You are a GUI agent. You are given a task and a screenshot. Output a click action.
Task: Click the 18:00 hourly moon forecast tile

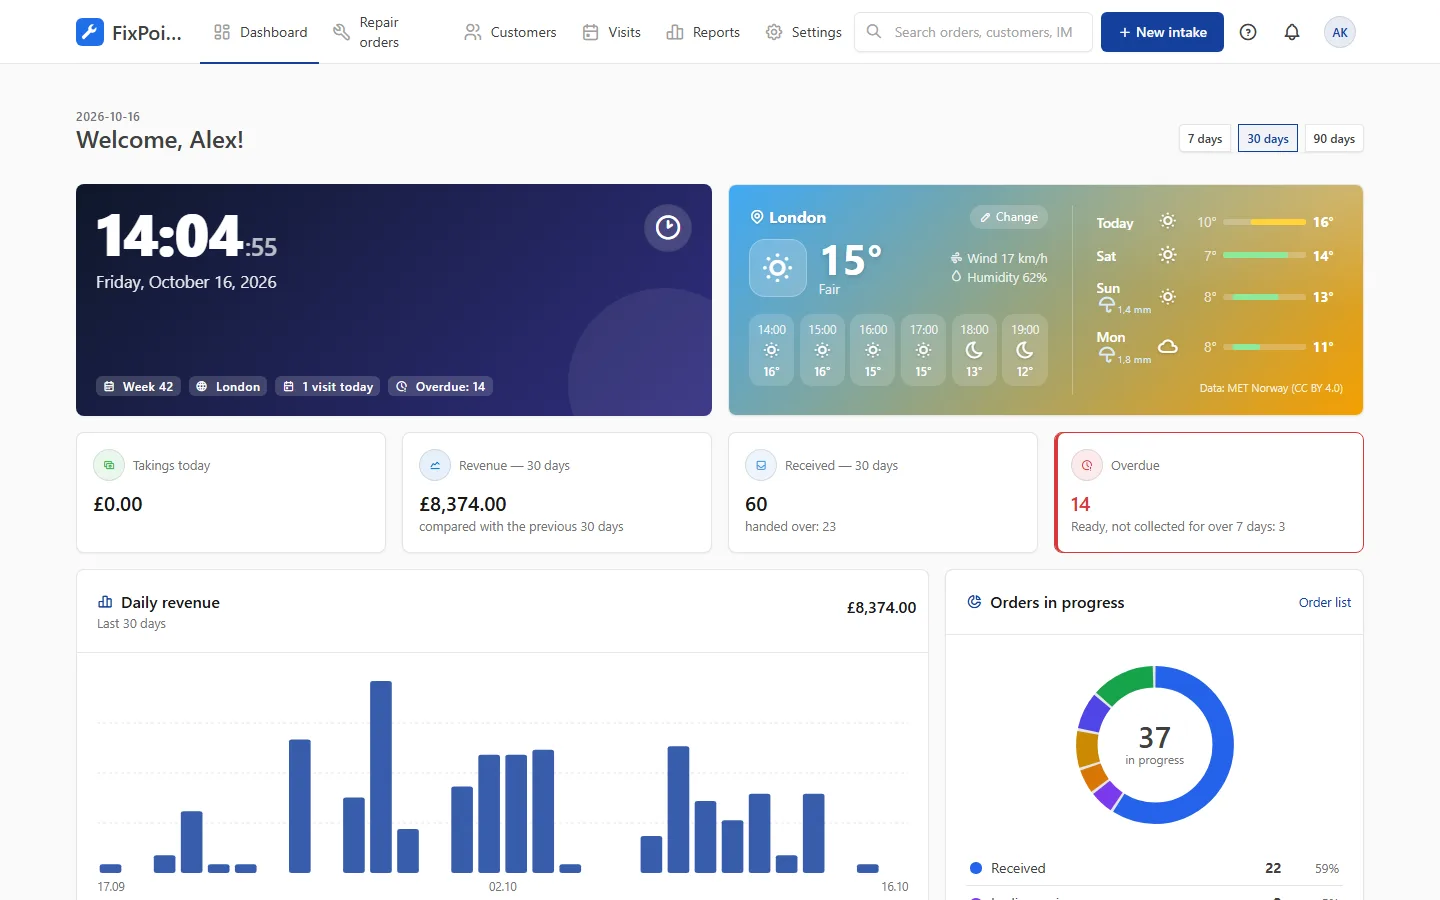coord(974,350)
